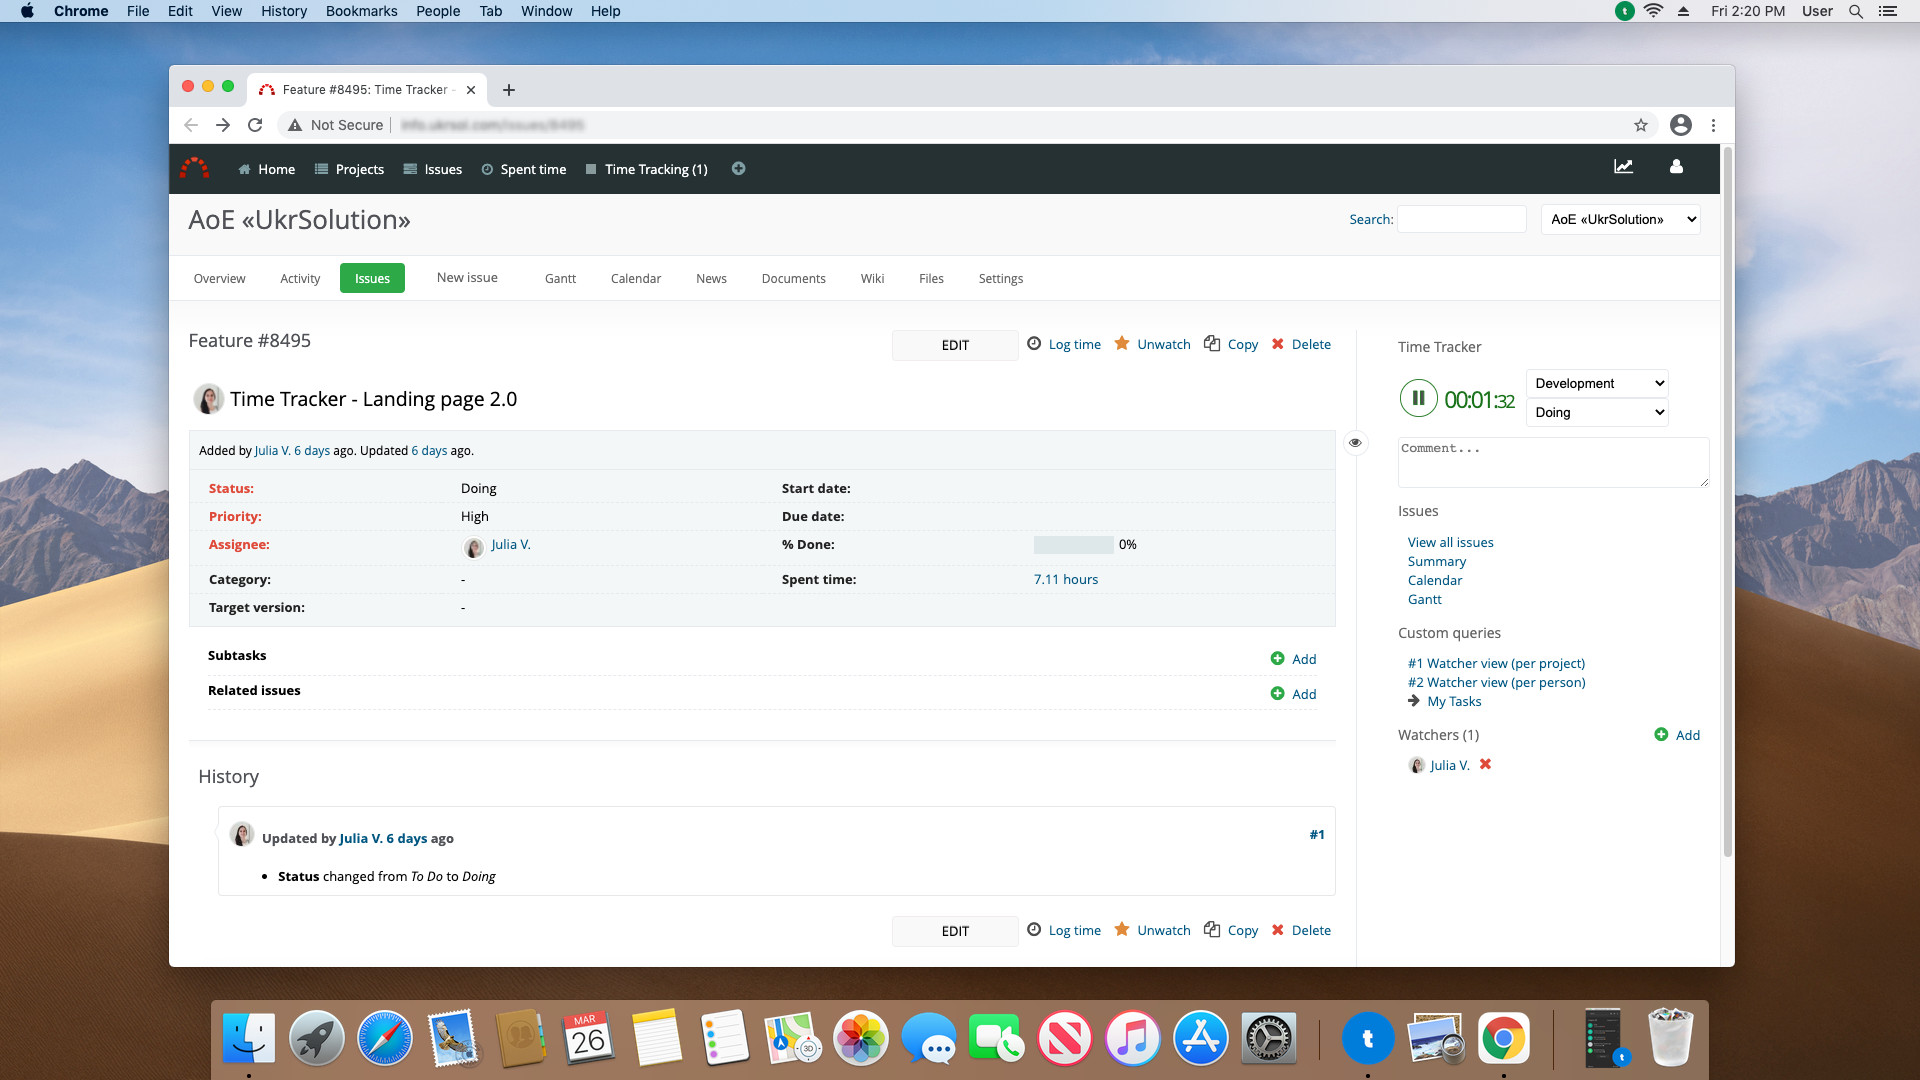Click the bottom Unwatch link

(1152, 930)
